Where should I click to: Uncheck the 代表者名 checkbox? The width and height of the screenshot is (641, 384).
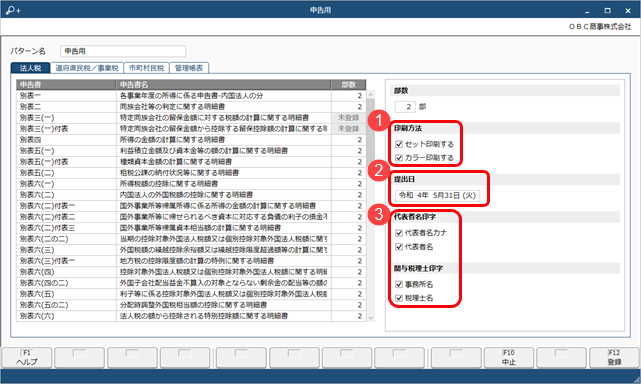click(x=399, y=247)
